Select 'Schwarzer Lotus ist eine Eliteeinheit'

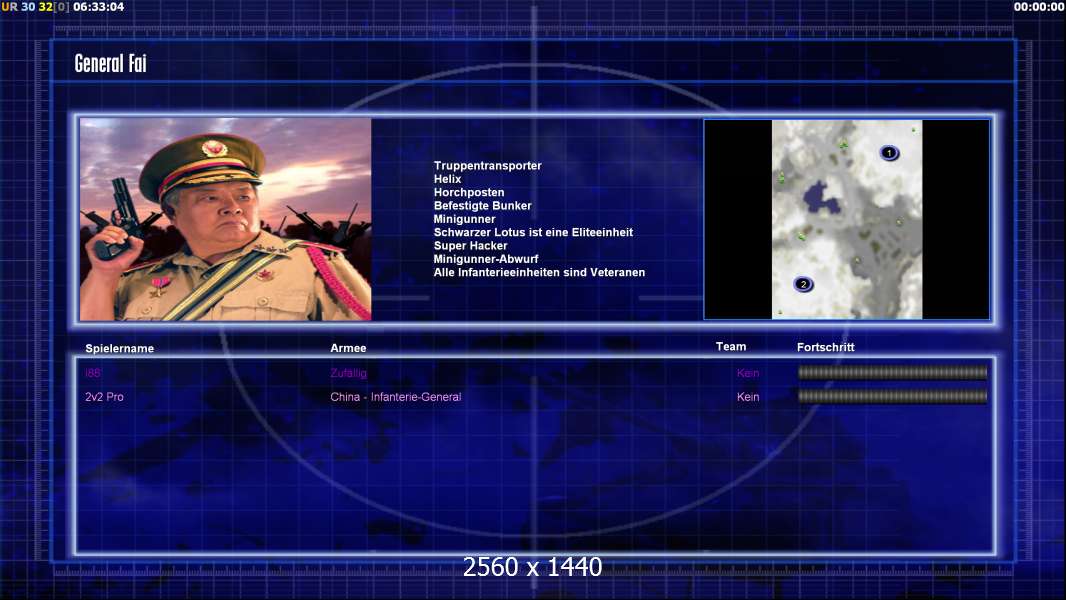point(533,232)
